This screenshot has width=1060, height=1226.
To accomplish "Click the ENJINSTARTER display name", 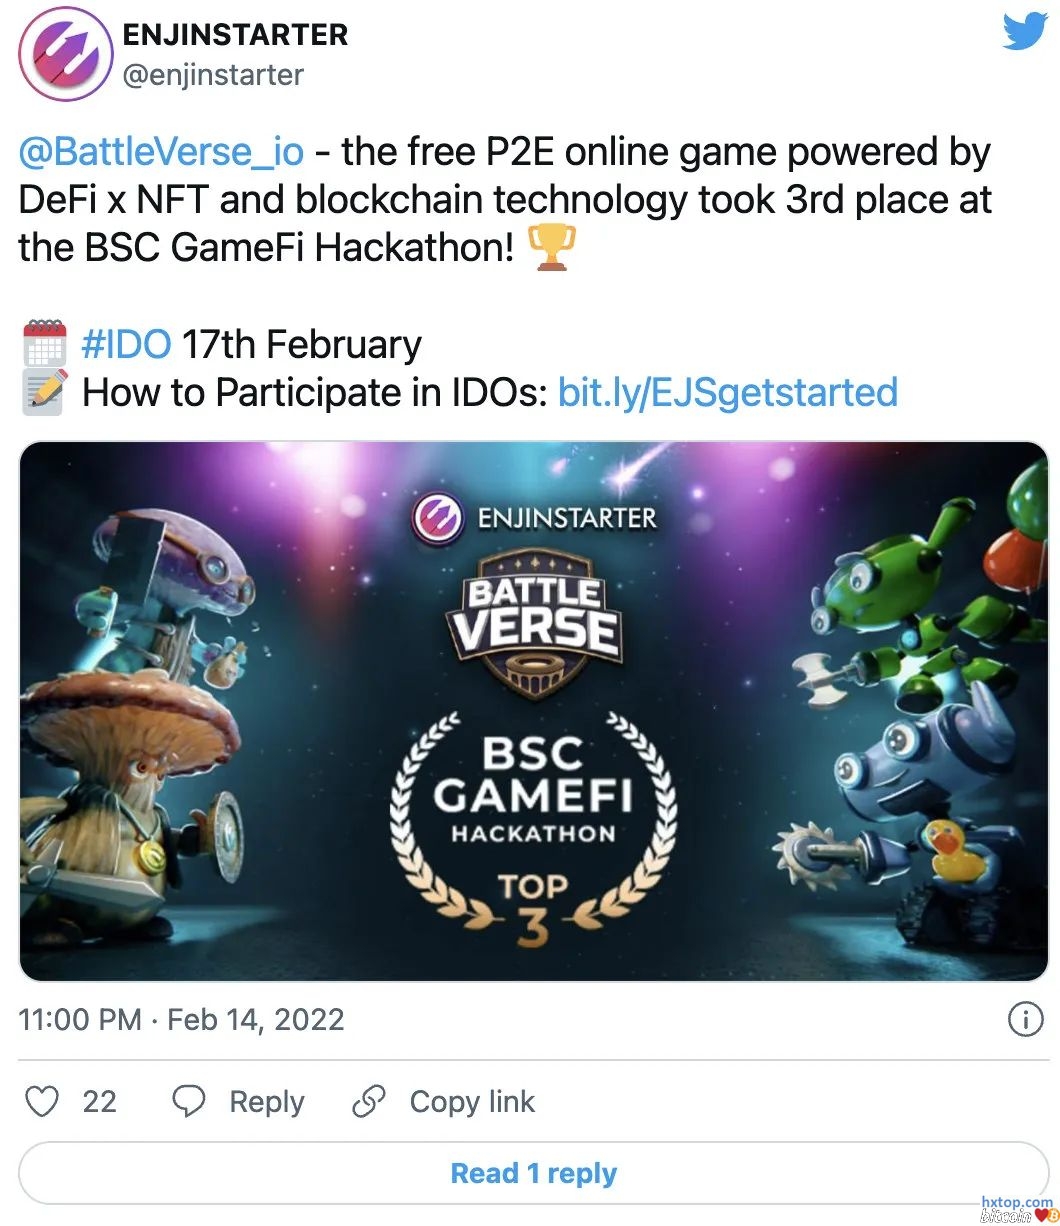I will pos(235,34).
